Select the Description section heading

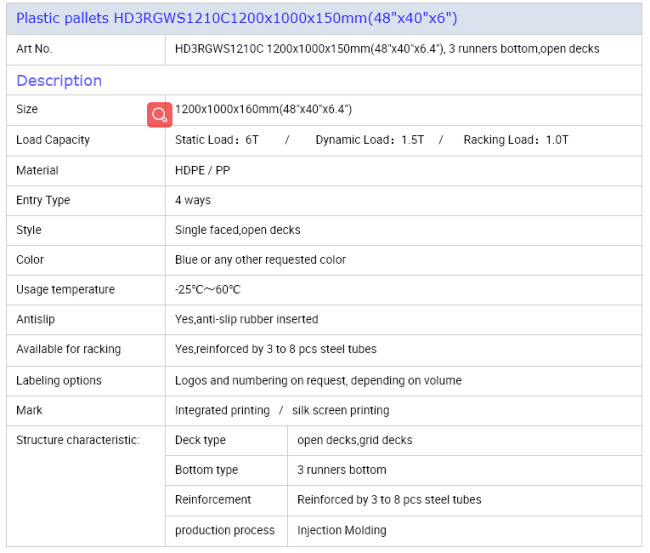(x=59, y=80)
